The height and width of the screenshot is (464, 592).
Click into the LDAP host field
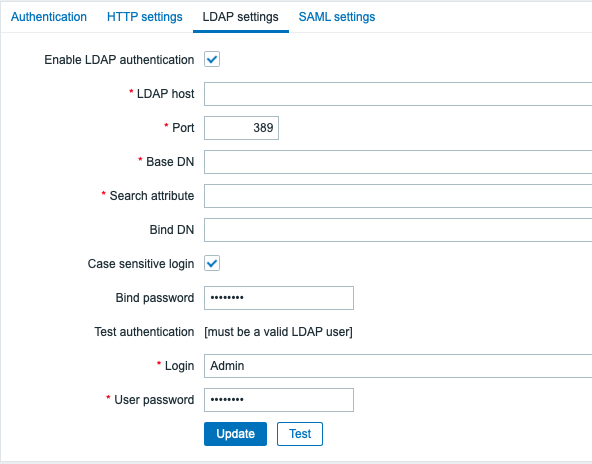tap(398, 94)
